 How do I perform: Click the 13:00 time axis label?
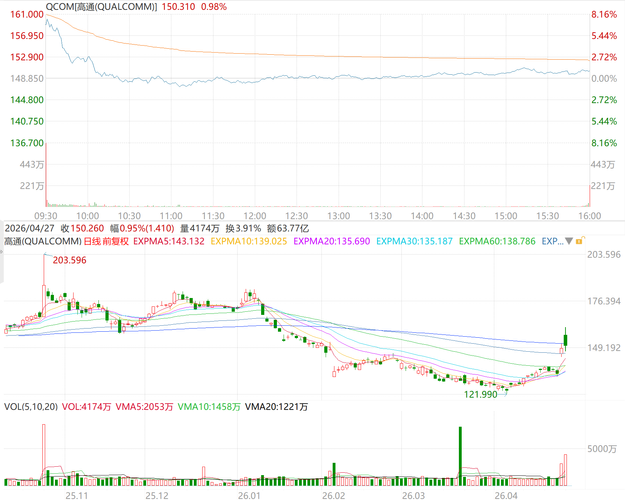(x=338, y=216)
